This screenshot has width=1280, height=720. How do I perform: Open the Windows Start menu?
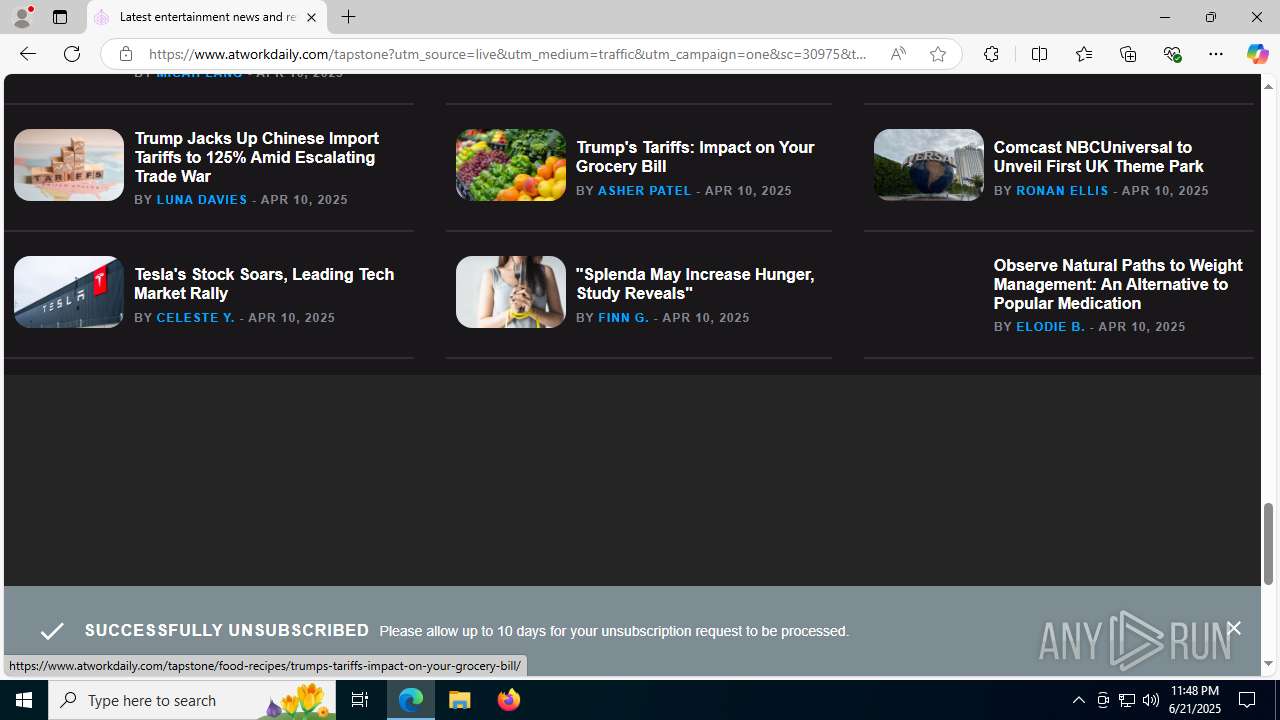coord(24,700)
